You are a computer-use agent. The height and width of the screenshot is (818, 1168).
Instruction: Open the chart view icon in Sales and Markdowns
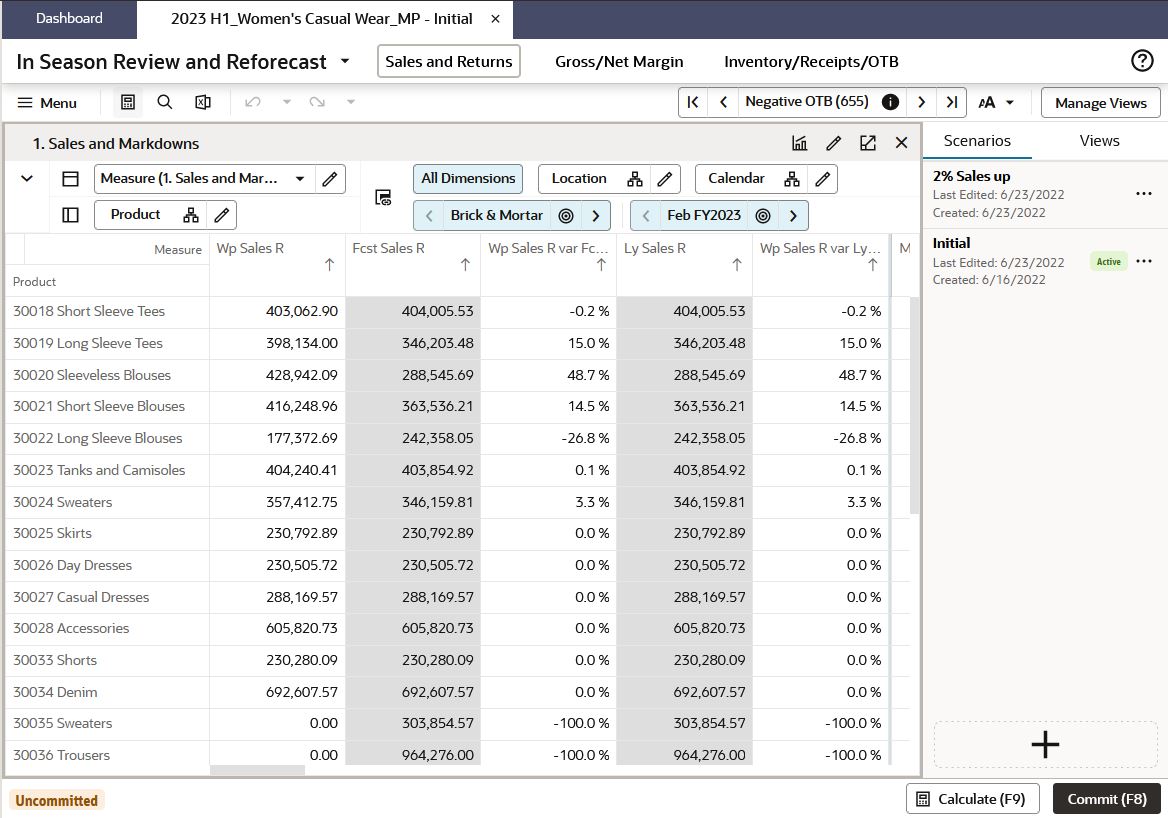tap(799, 143)
